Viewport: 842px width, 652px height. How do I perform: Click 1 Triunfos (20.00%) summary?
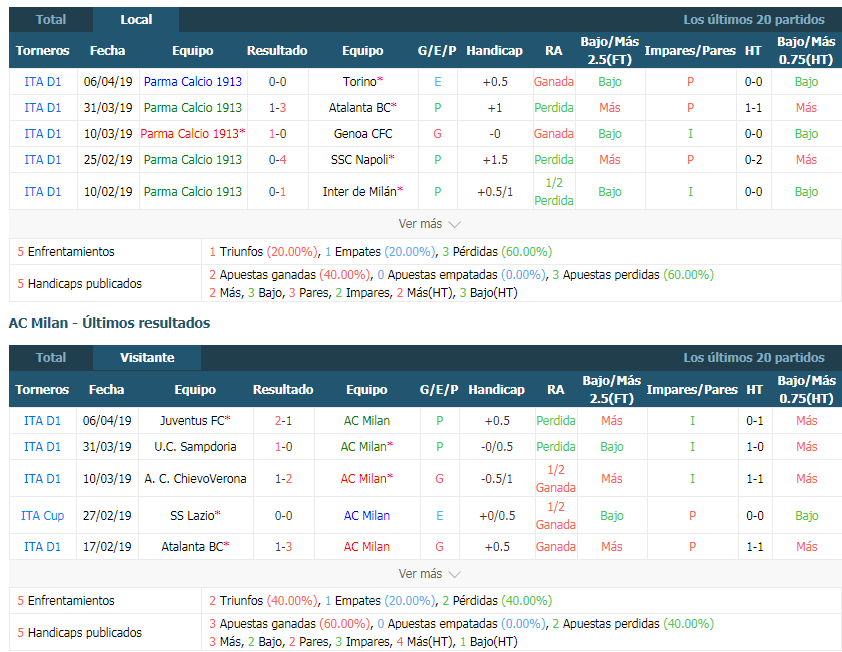coord(263,251)
